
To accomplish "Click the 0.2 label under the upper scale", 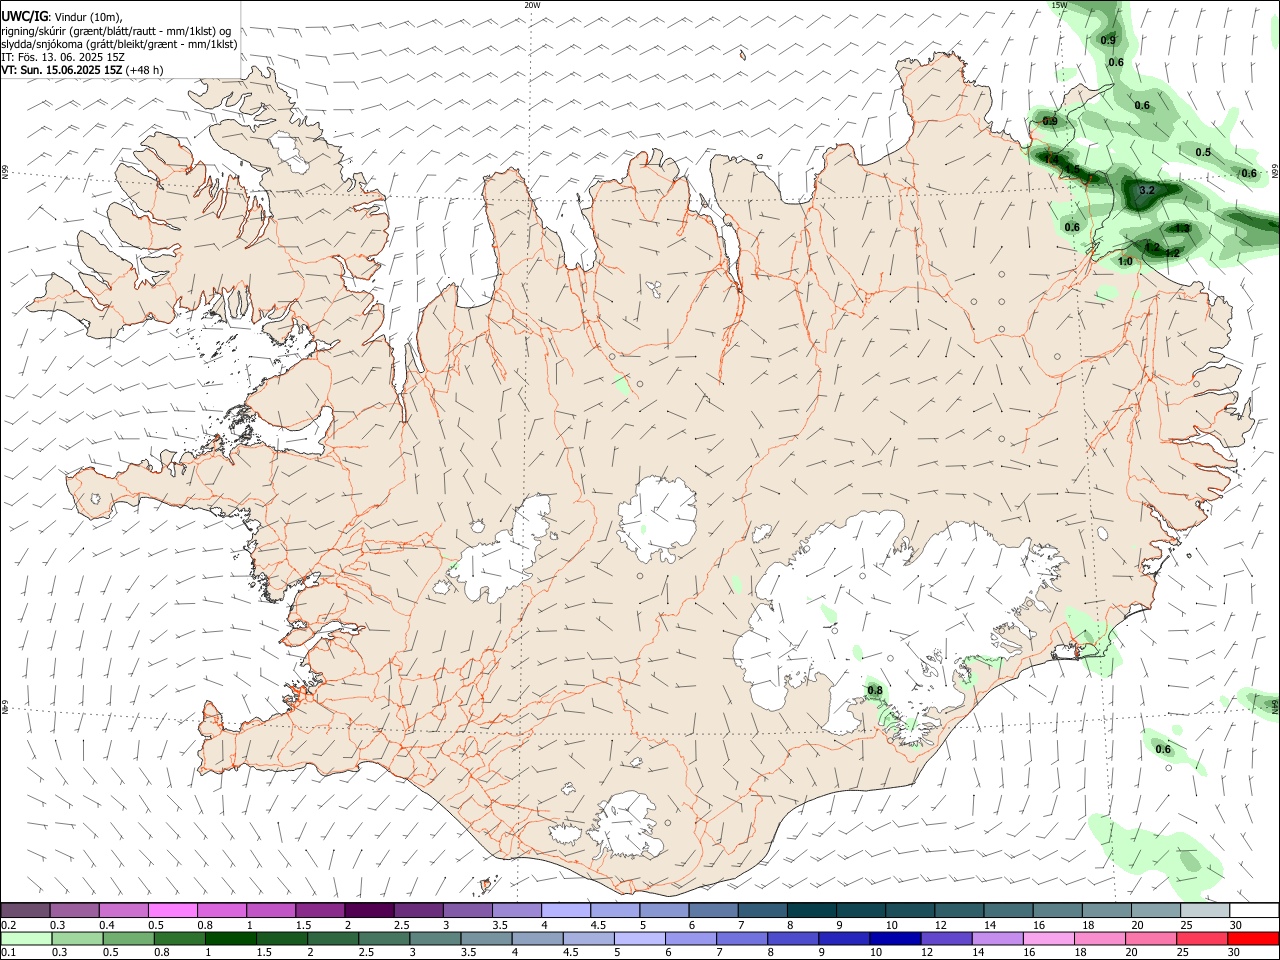I will coord(9,925).
